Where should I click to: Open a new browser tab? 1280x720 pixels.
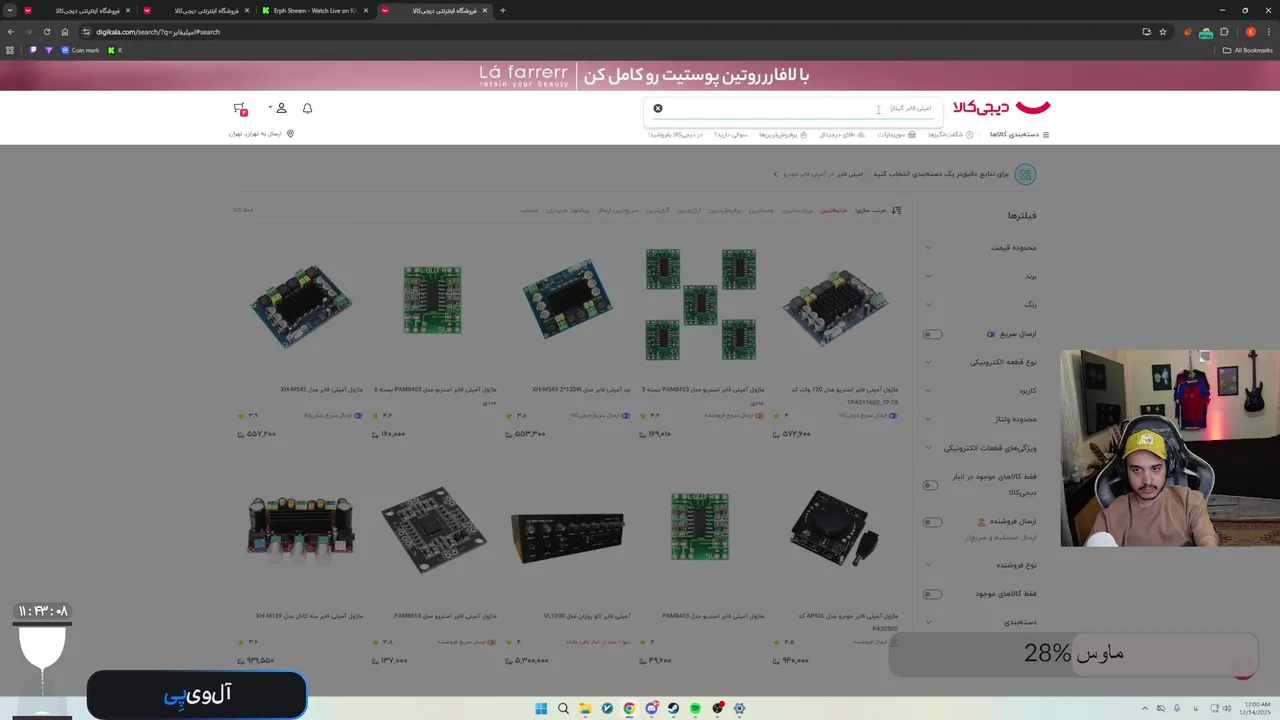[x=502, y=11]
